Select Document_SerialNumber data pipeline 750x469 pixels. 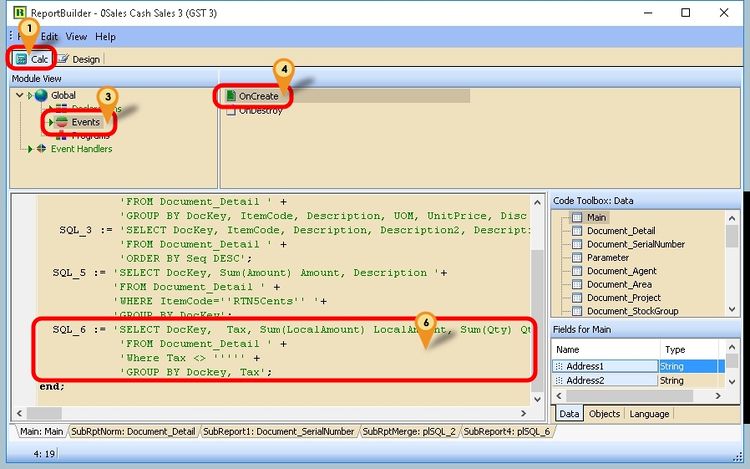click(x=636, y=244)
